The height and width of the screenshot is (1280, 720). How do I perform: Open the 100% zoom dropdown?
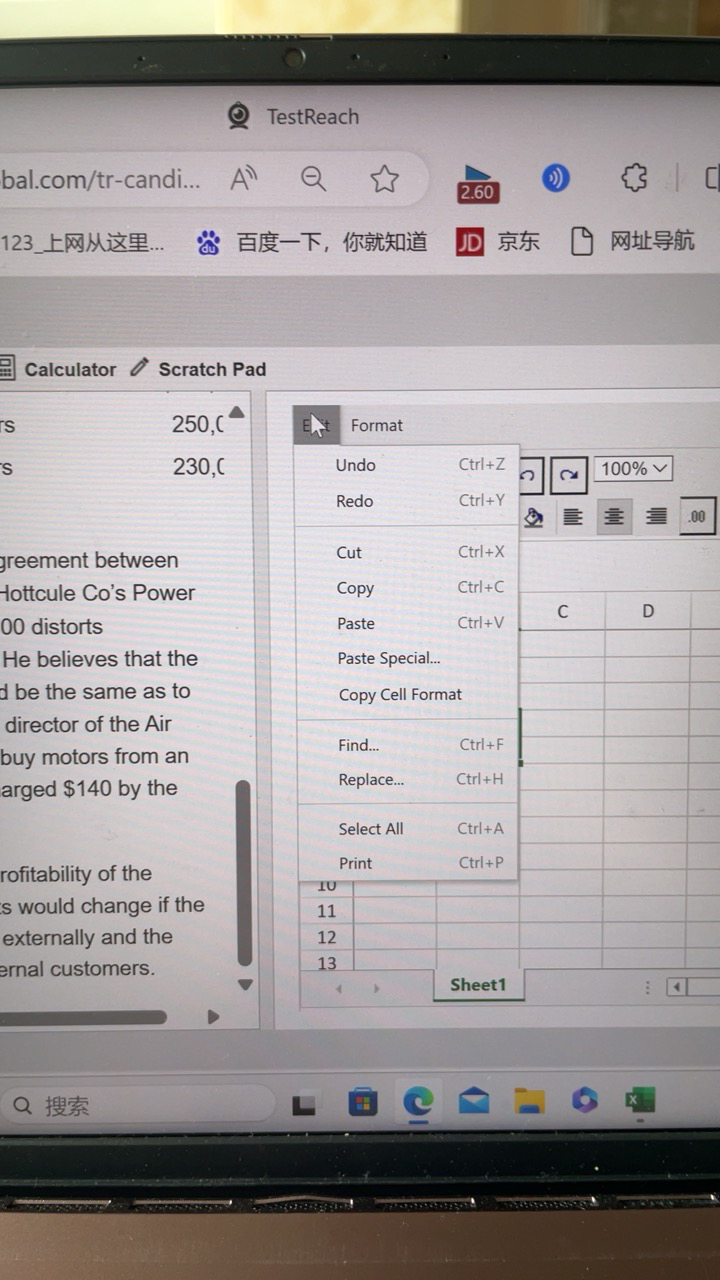click(633, 468)
